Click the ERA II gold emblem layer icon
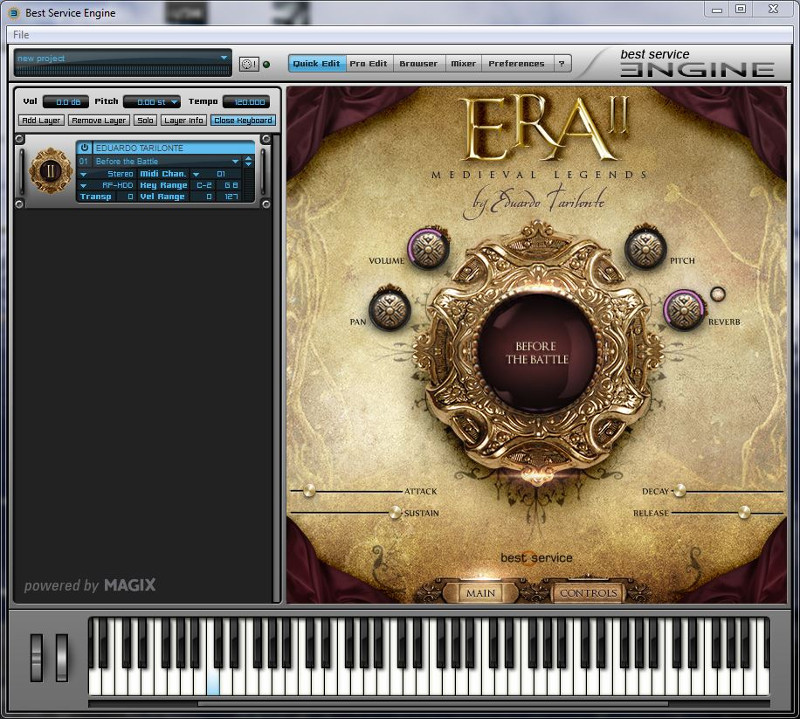This screenshot has height=719, width=800. pos(50,171)
